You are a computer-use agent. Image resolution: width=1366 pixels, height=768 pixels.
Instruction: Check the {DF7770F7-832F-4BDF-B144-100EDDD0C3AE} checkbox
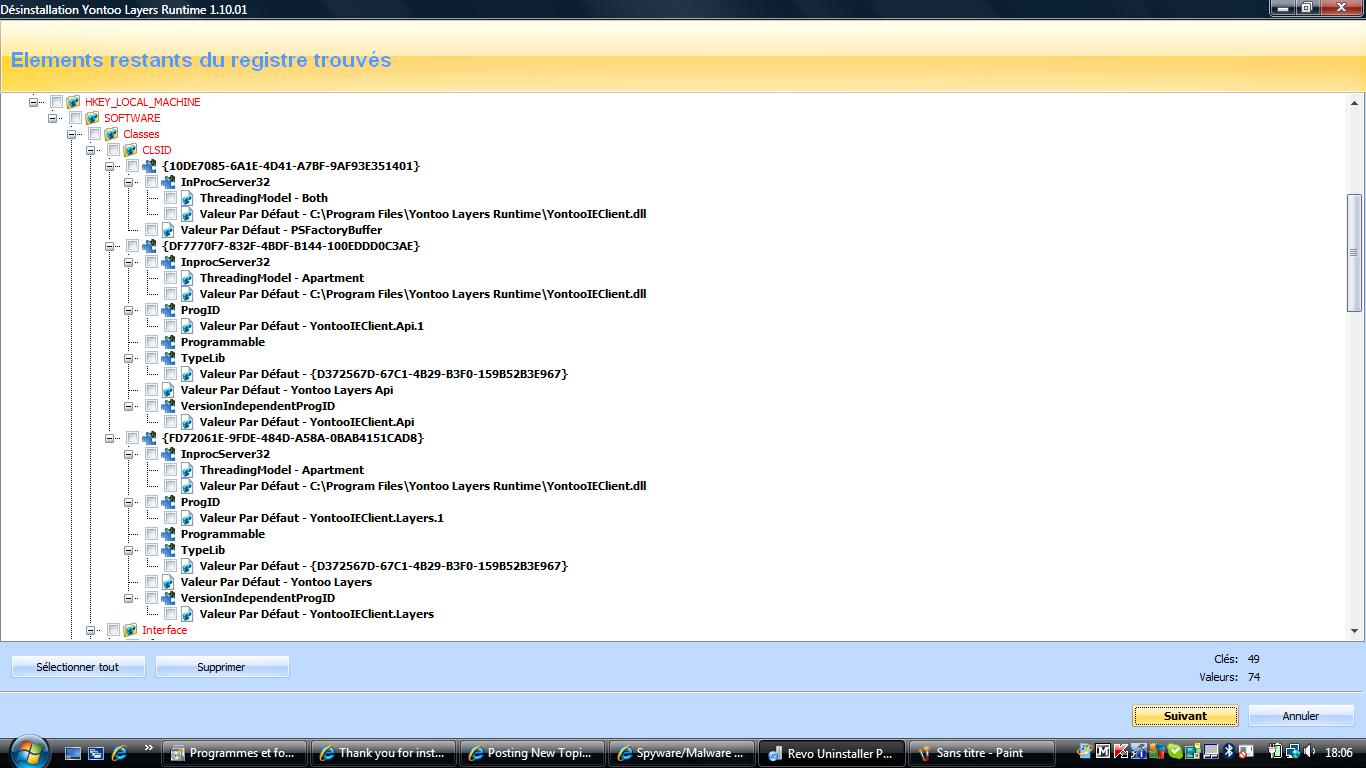(x=132, y=246)
